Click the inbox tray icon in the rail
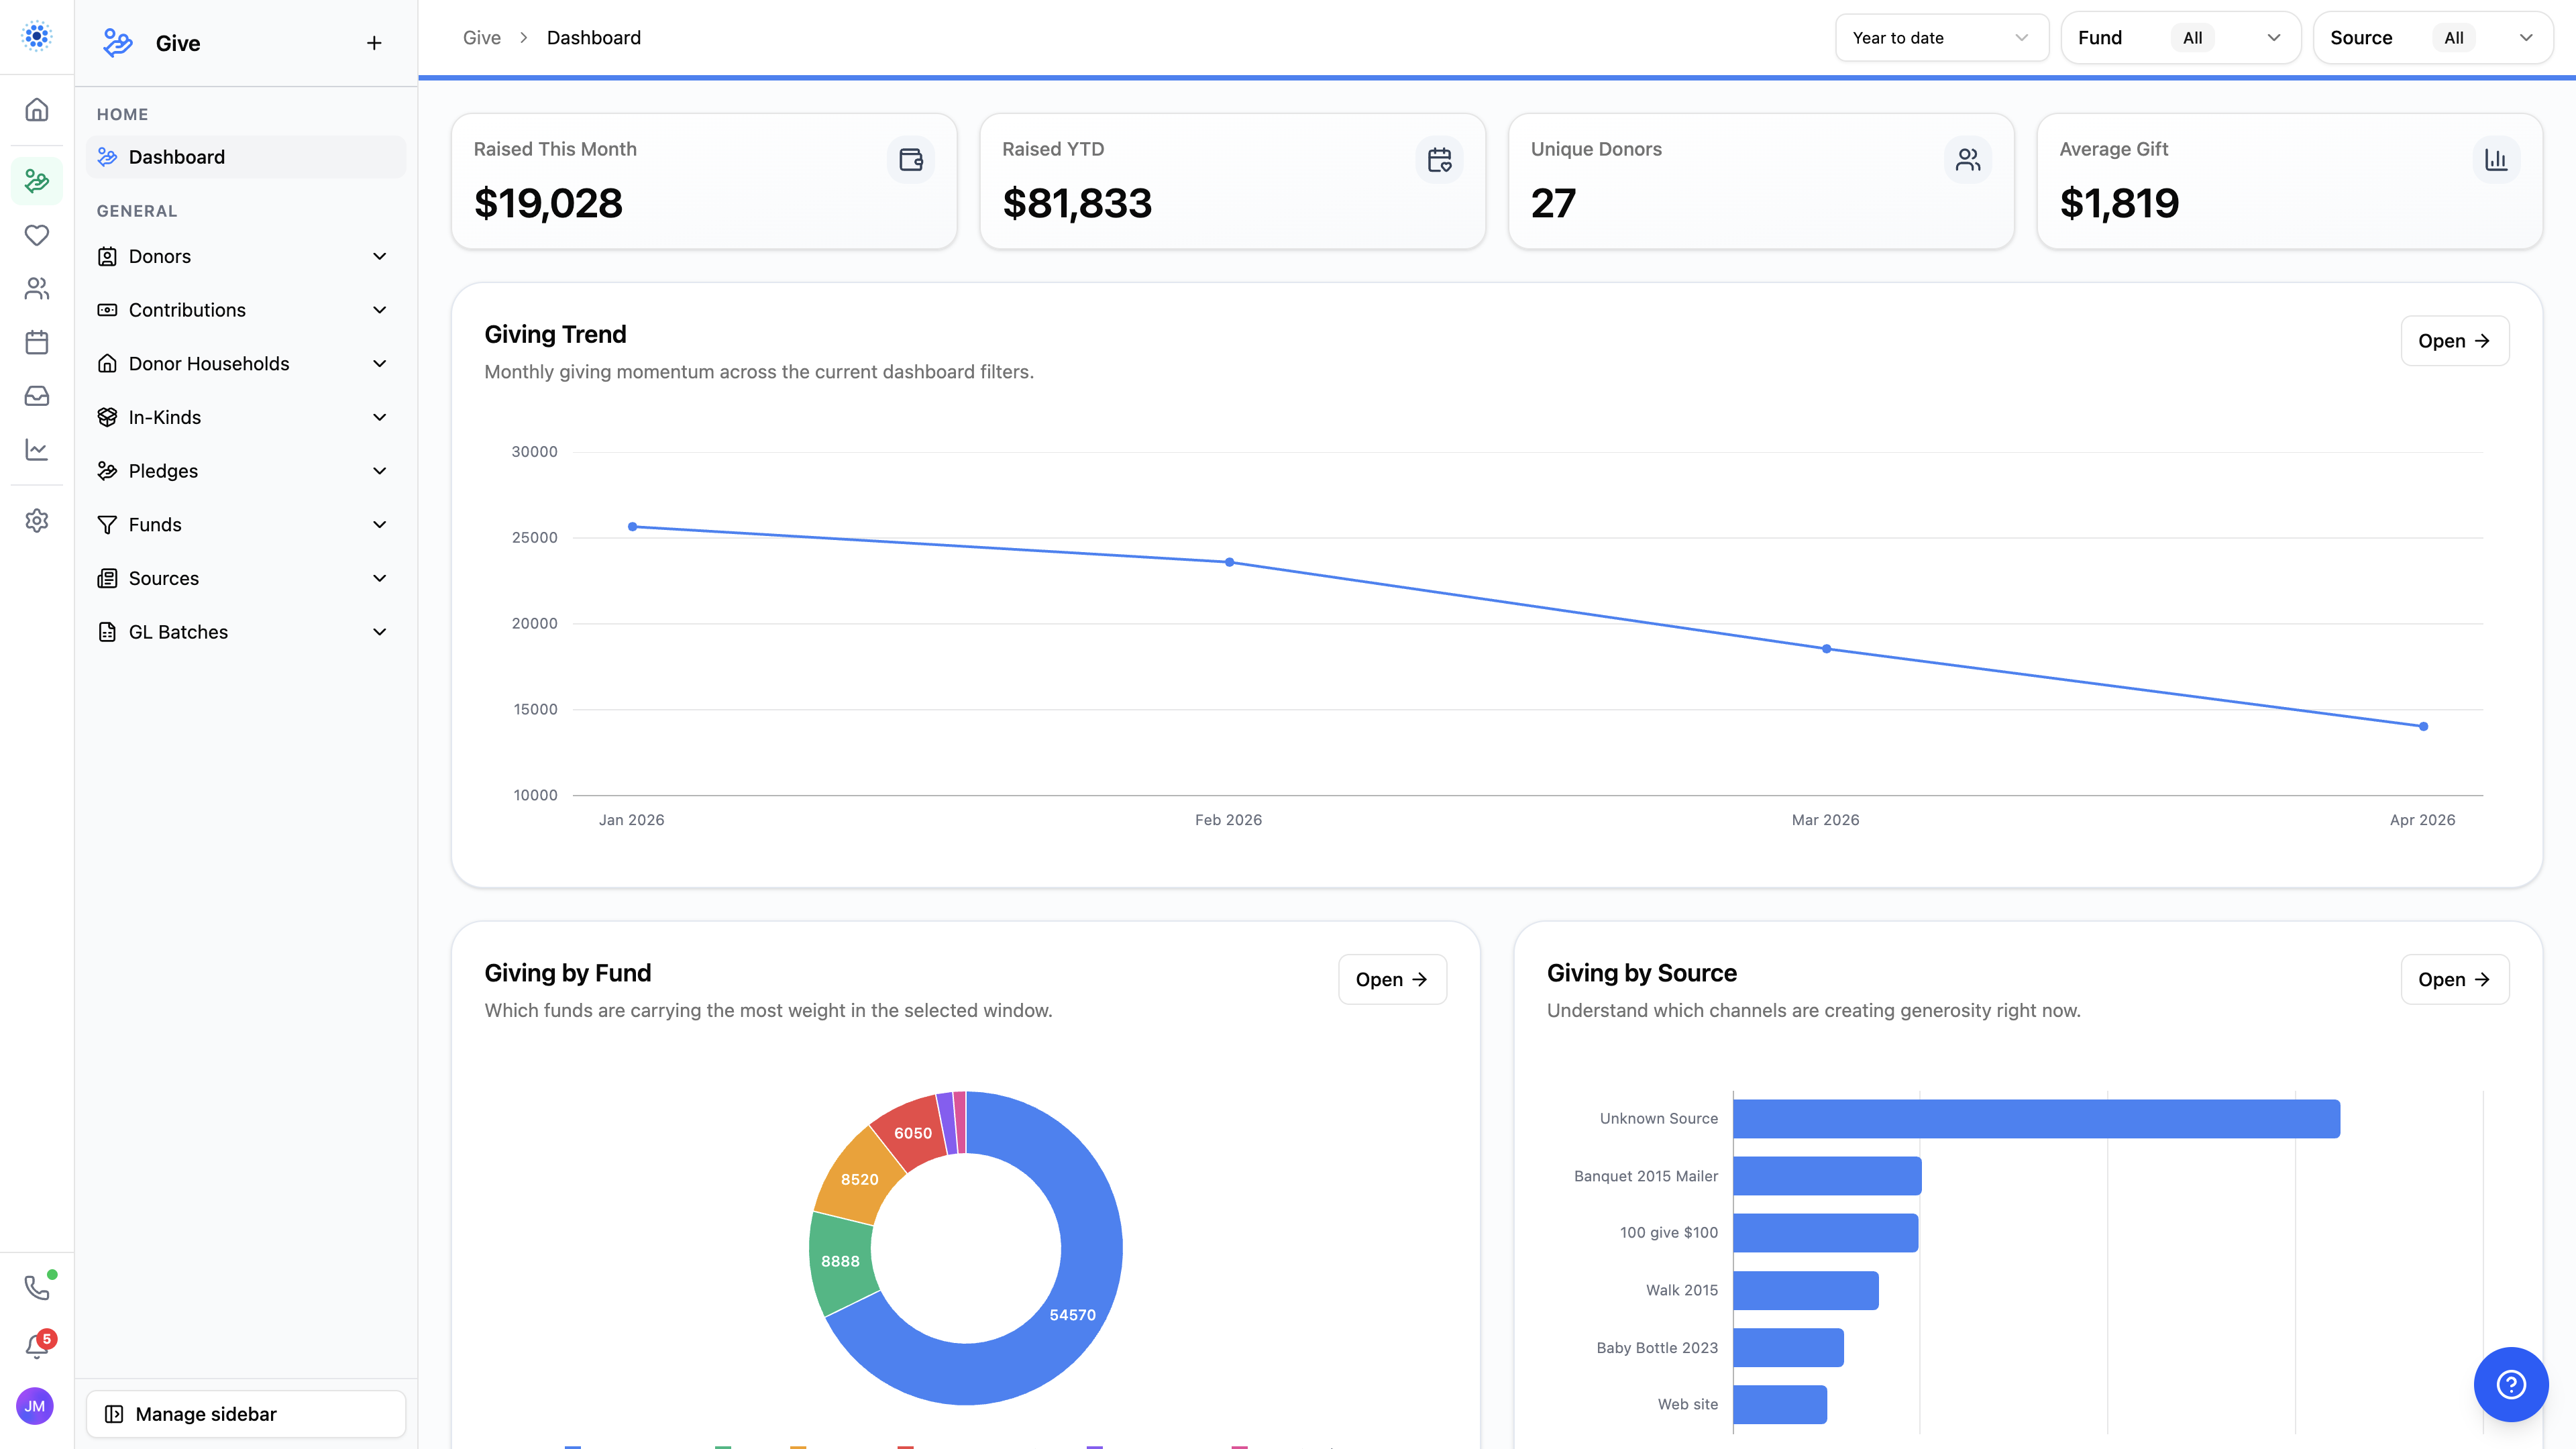The image size is (2576, 1449). click(x=37, y=396)
